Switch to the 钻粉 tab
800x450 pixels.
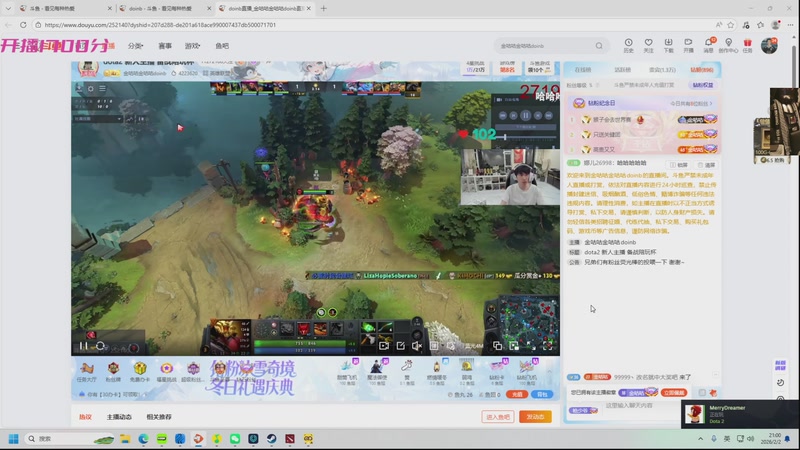[x=702, y=70]
